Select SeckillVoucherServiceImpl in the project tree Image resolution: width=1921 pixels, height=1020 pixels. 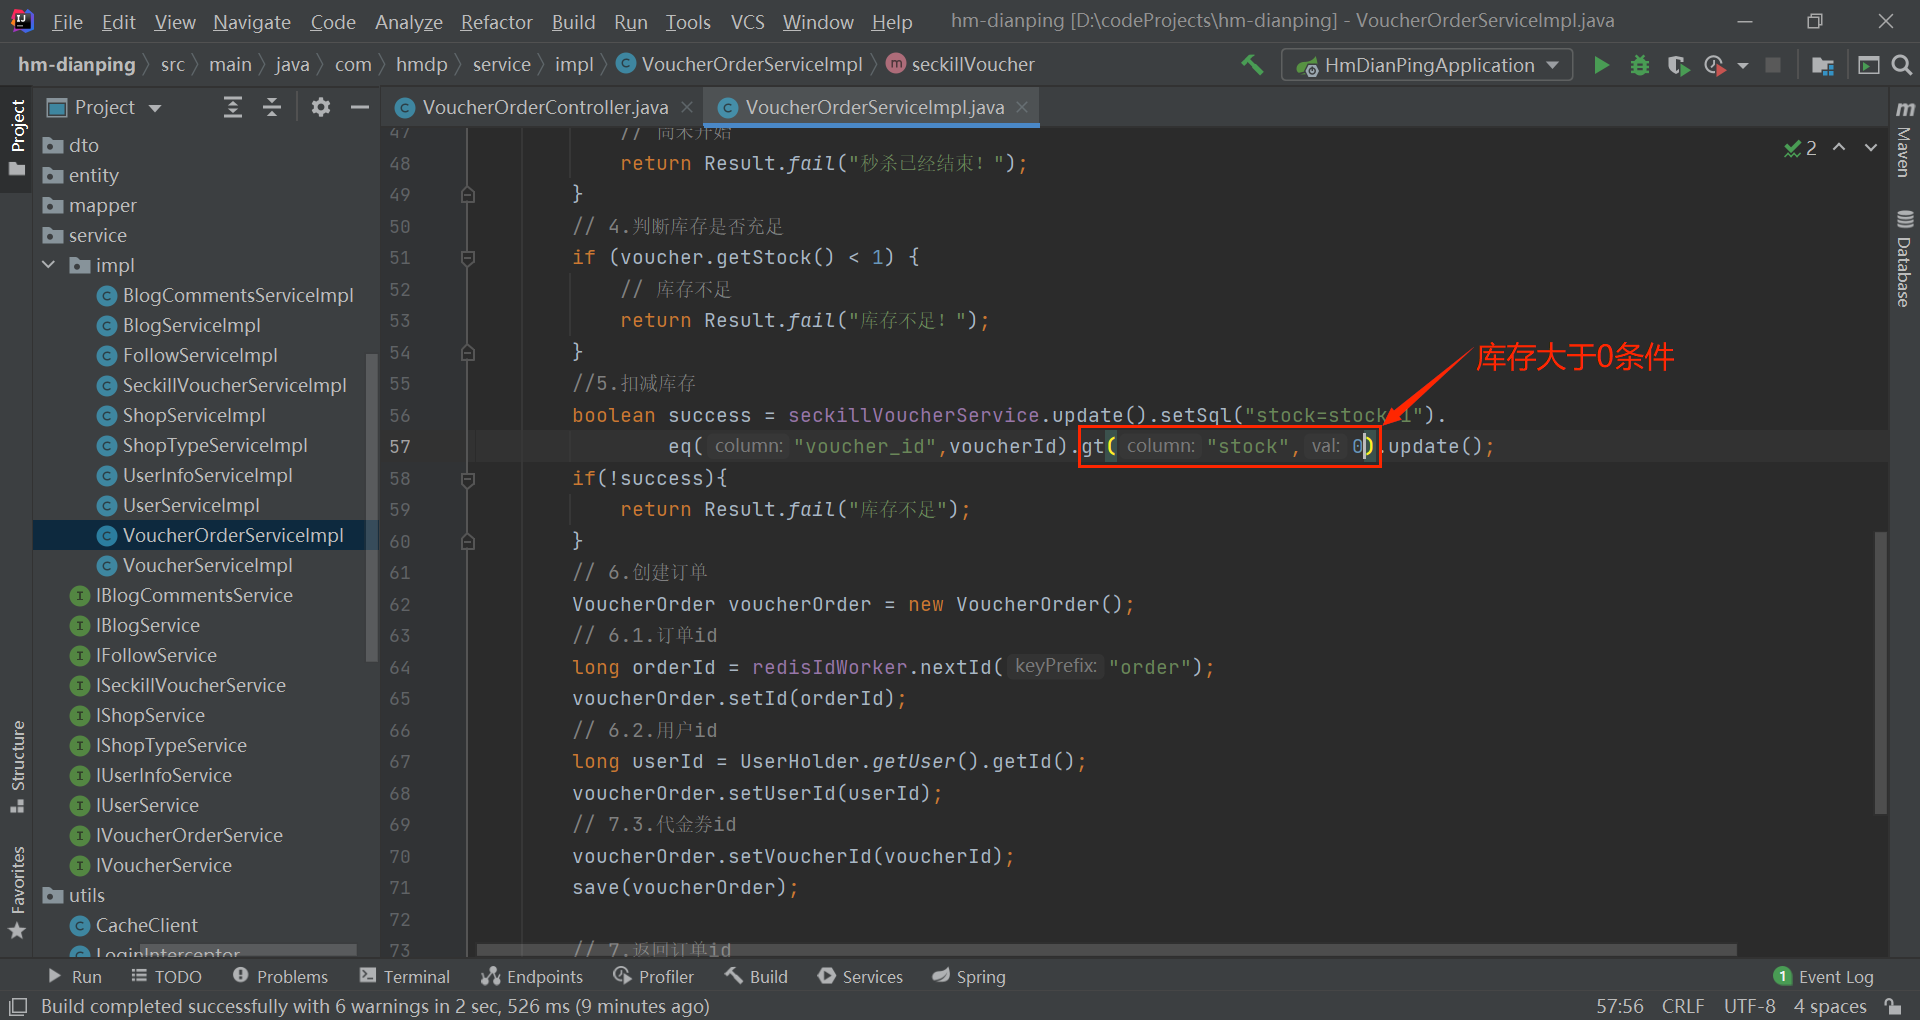tap(234, 385)
